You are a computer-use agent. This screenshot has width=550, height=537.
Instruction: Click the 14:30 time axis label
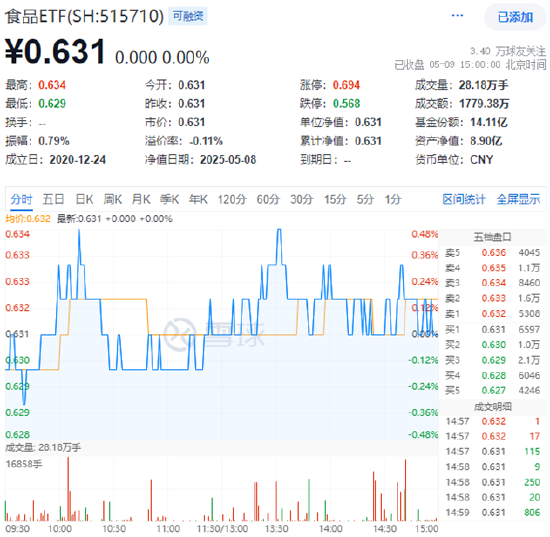(385, 529)
